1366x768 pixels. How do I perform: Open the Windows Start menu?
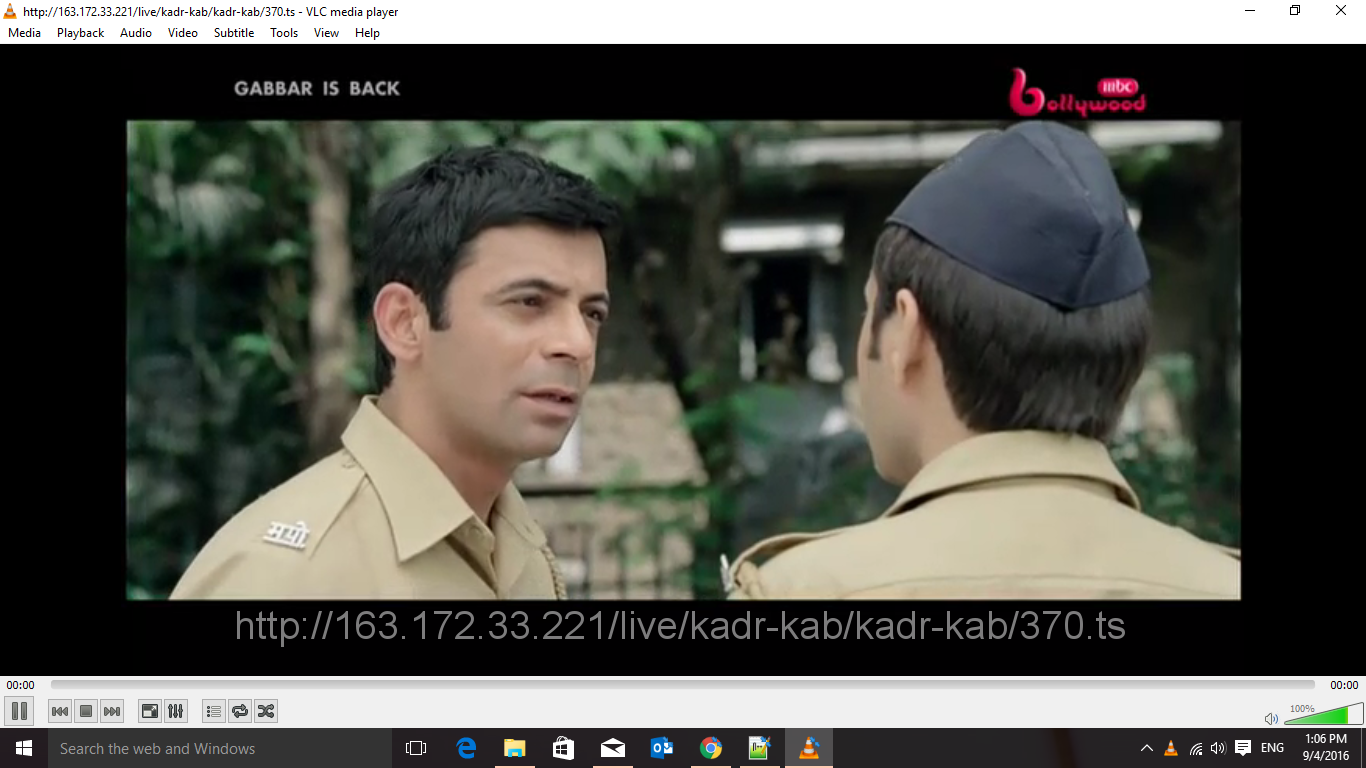[x=24, y=748]
